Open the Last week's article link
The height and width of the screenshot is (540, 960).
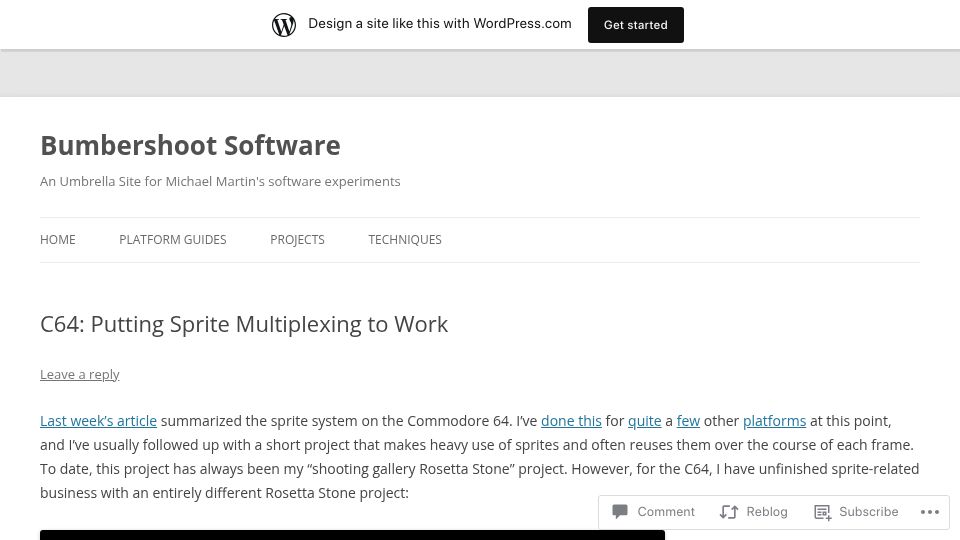pyautogui.click(x=99, y=421)
